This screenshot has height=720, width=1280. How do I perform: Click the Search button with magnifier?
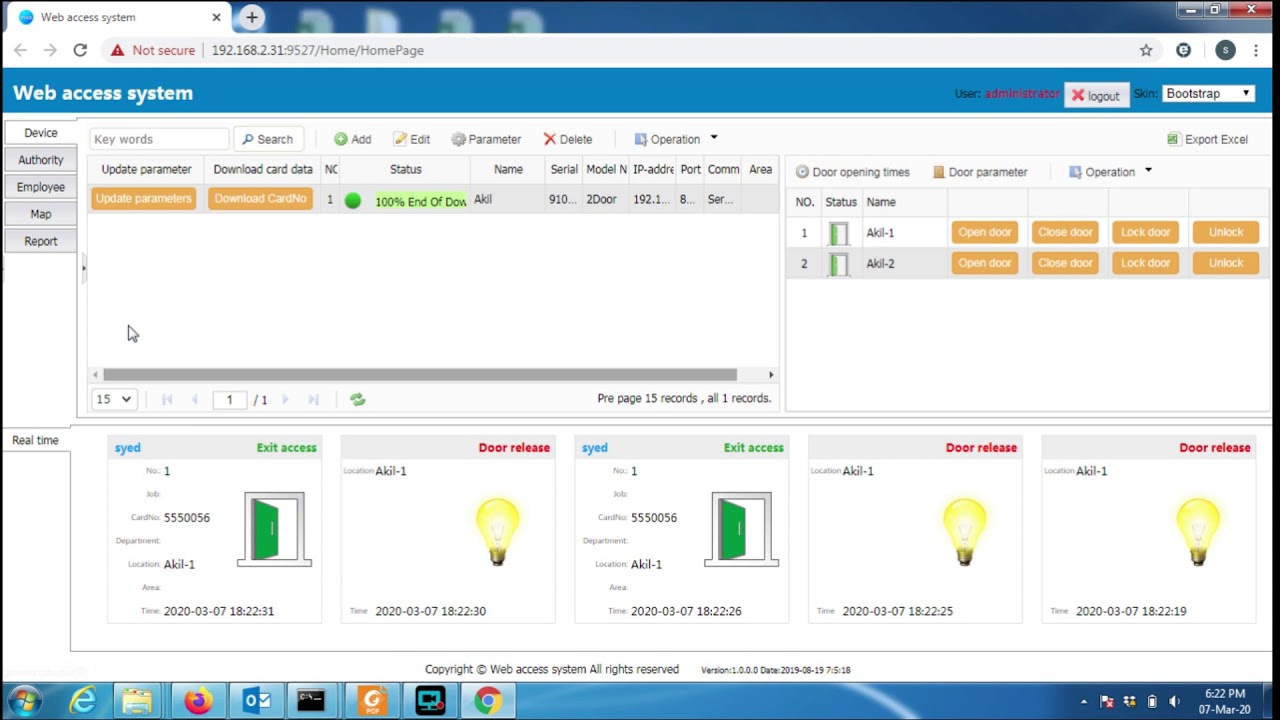pos(267,139)
